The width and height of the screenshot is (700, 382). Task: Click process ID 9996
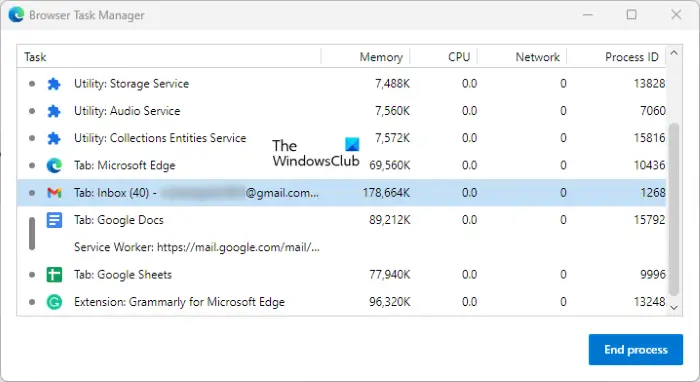[653, 274]
